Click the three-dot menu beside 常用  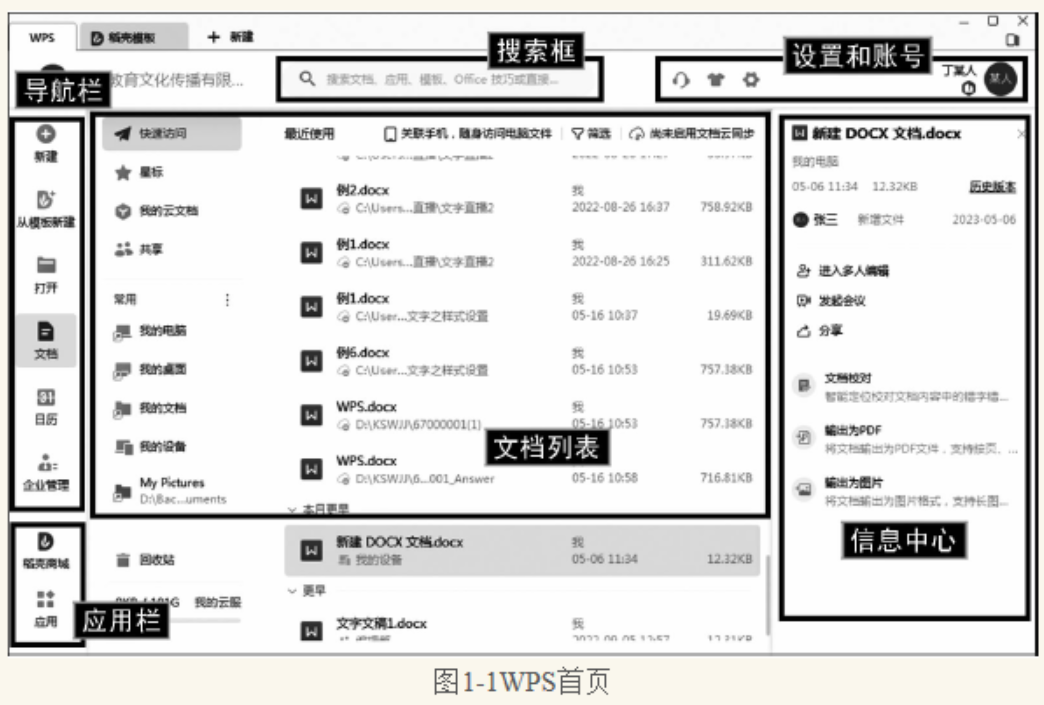pos(228,300)
